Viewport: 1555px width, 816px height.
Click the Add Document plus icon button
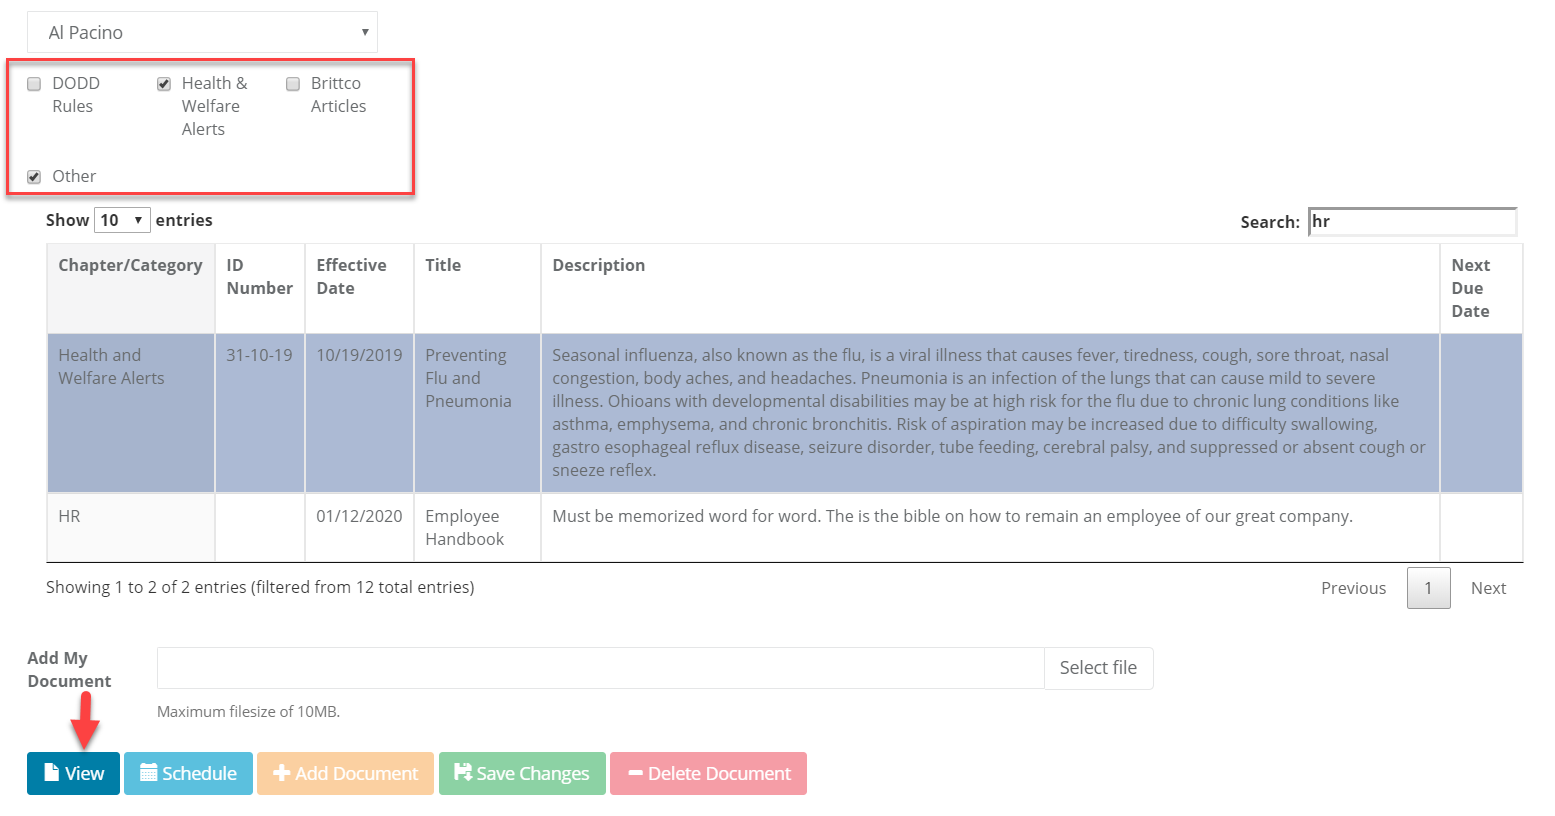345,773
